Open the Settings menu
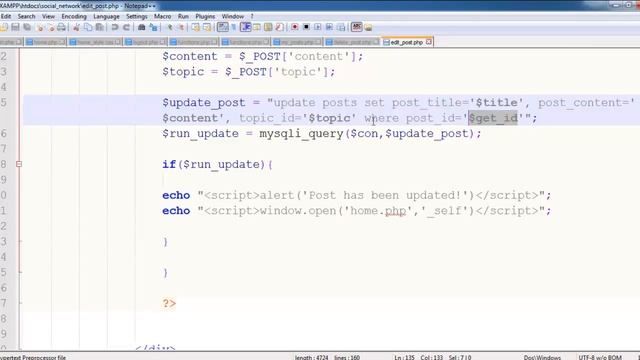This screenshot has width=640, height=360. pos(137,16)
